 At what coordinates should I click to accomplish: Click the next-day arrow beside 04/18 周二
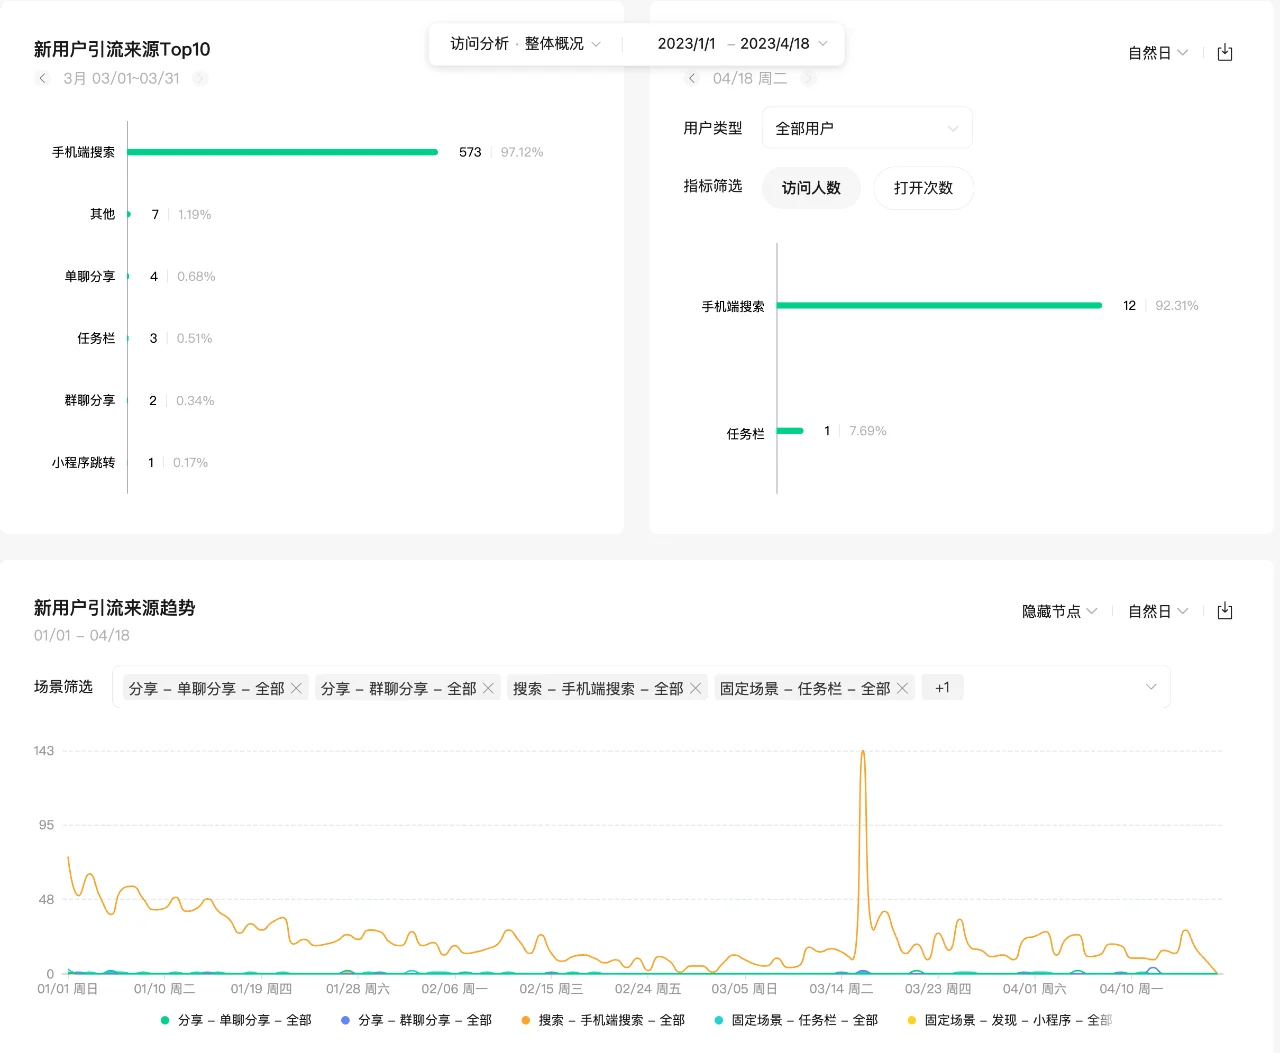click(x=808, y=78)
